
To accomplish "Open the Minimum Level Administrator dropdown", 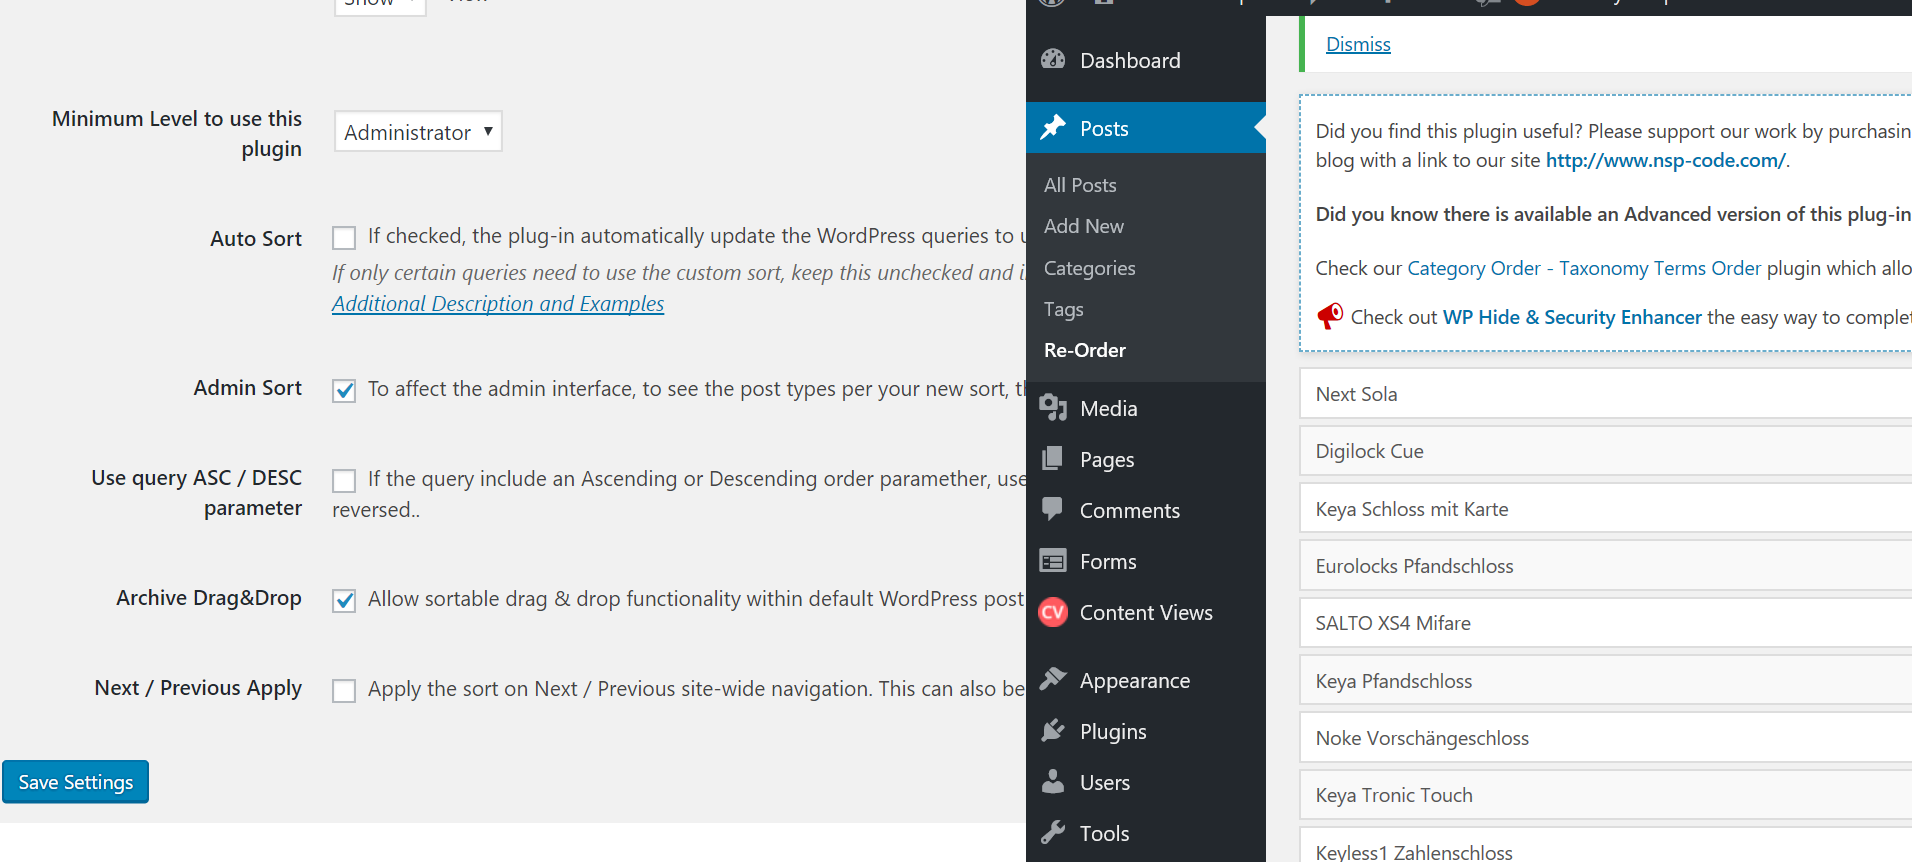I will click(418, 132).
